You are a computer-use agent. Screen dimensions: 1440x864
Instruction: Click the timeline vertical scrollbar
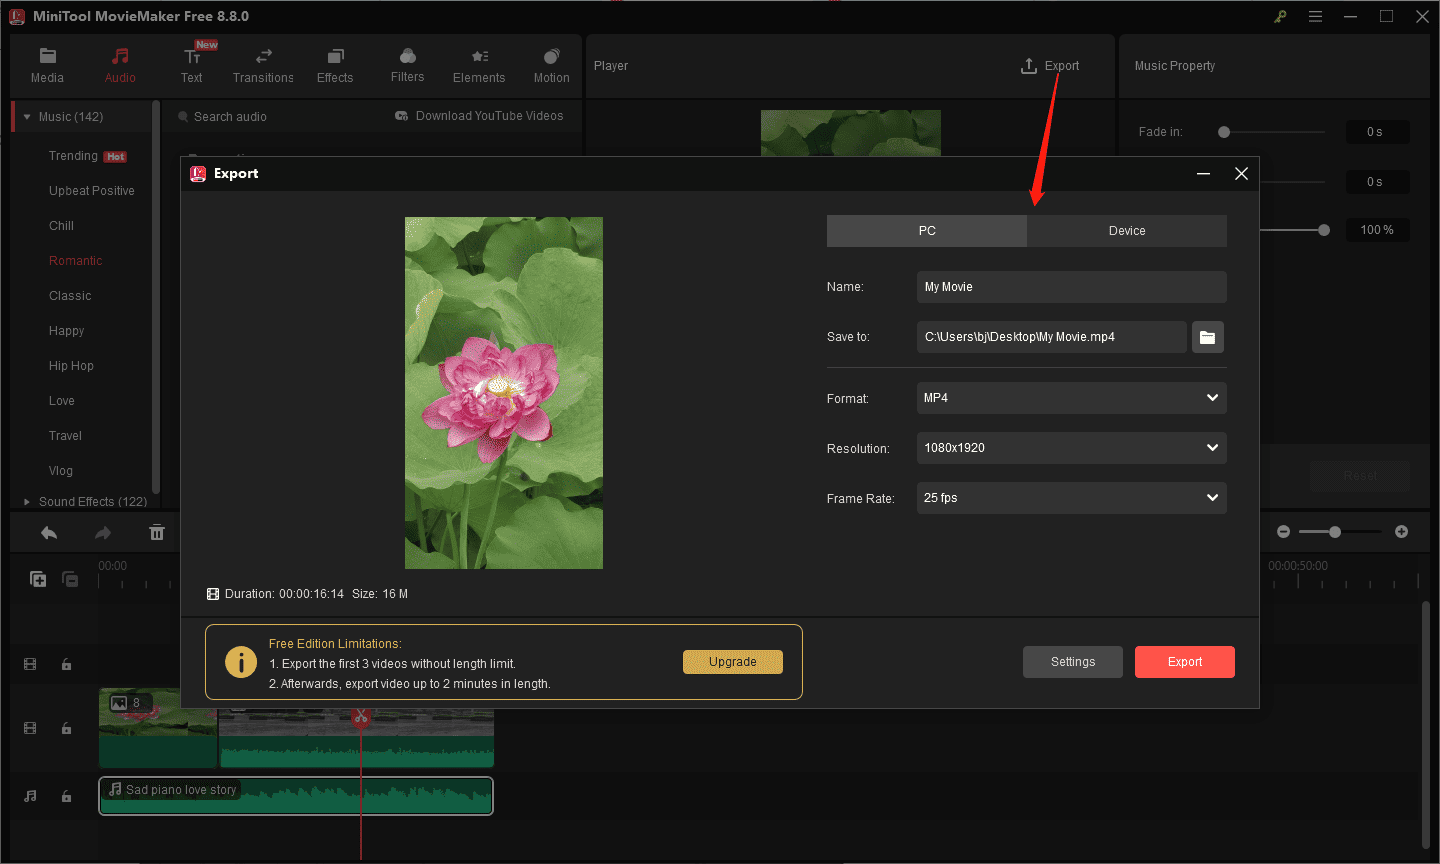pos(1426,724)
